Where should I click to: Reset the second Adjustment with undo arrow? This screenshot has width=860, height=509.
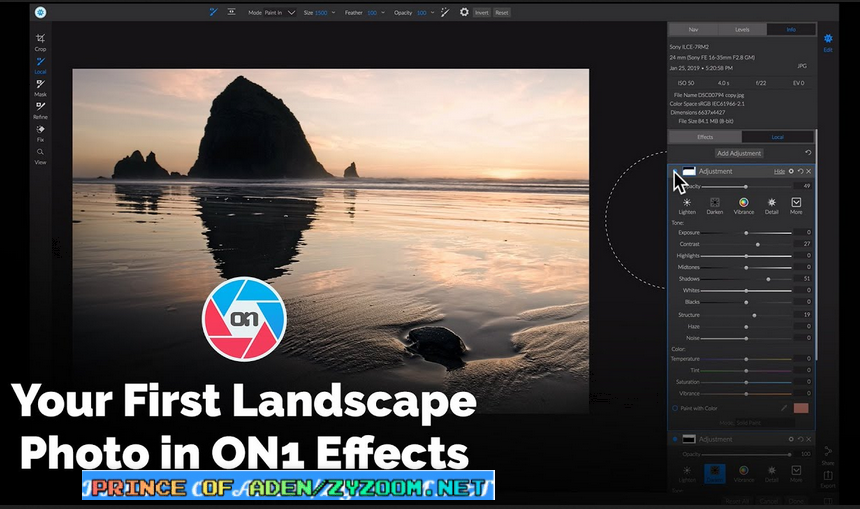pos(800,439)
